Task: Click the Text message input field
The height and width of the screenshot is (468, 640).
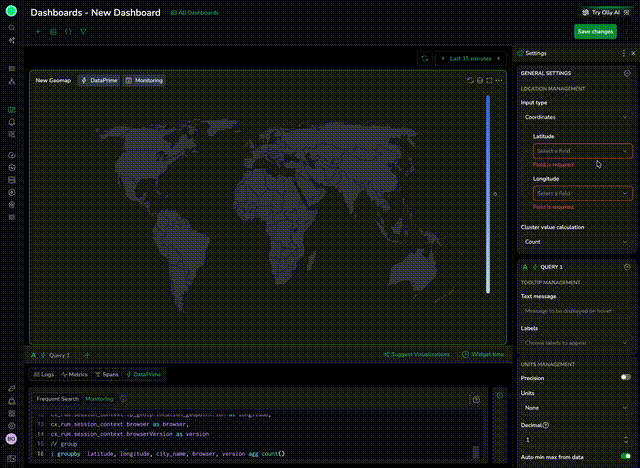Action: [x=576, y=312]
